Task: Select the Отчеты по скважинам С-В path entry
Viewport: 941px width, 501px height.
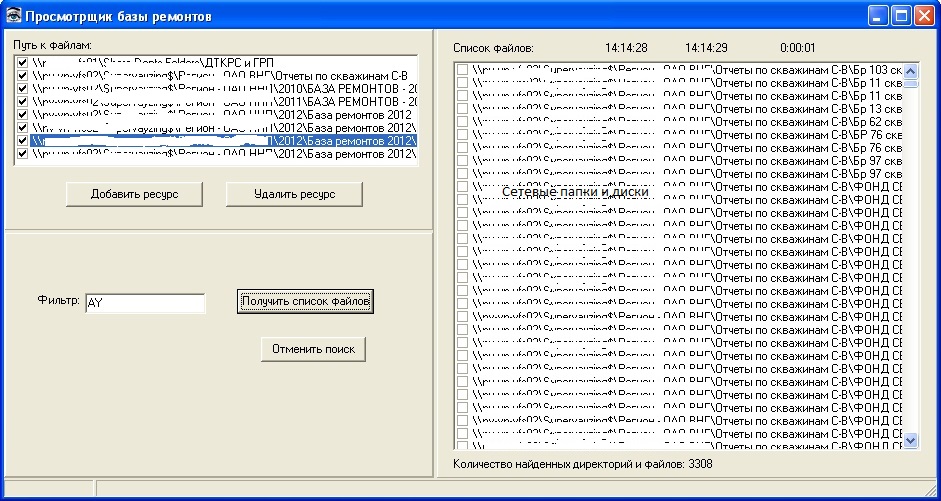Action: coord(223,76)
